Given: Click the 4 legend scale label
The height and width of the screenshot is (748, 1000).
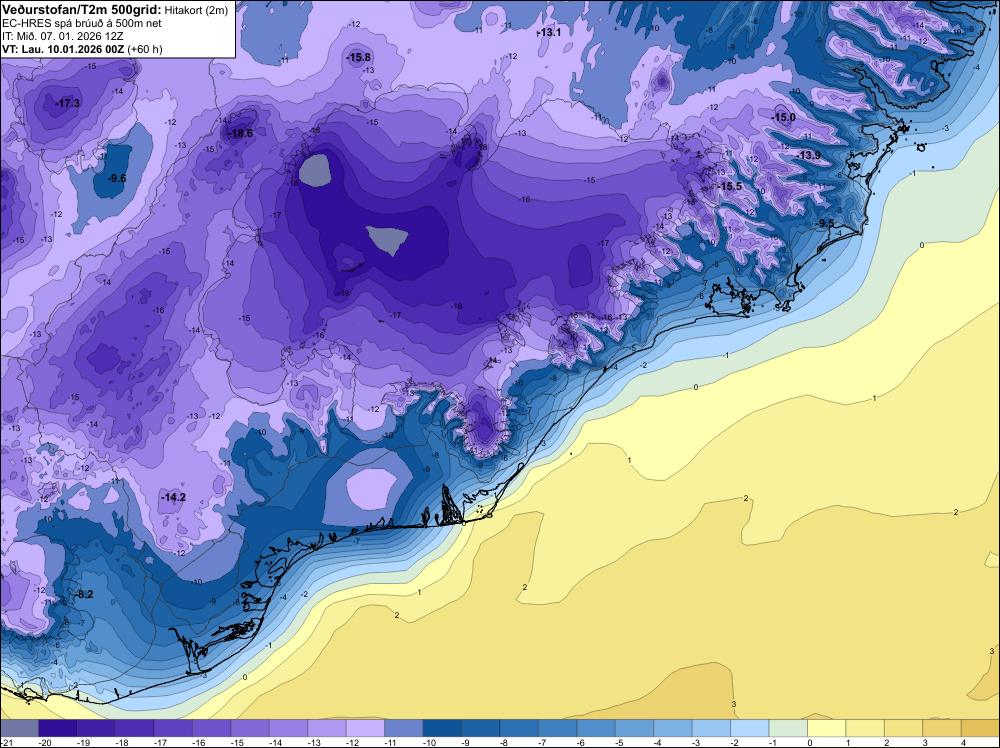Looking at the screenshot, I should pos(963,743).
